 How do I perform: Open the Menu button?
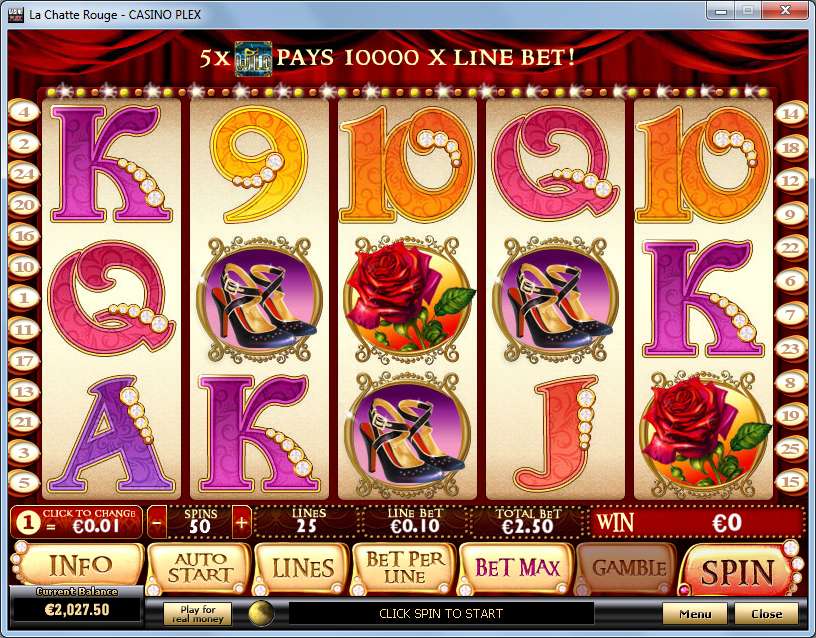[x=695, y=614]
